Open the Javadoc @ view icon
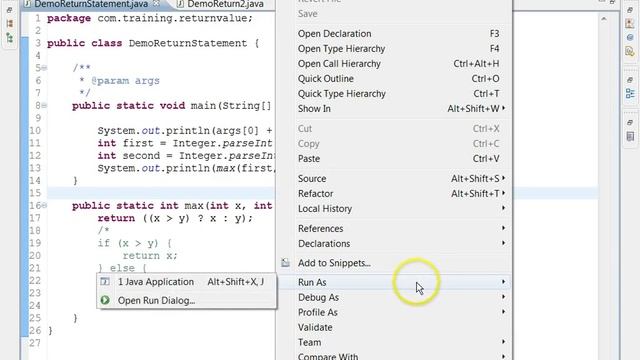 [x=630, y=38]
